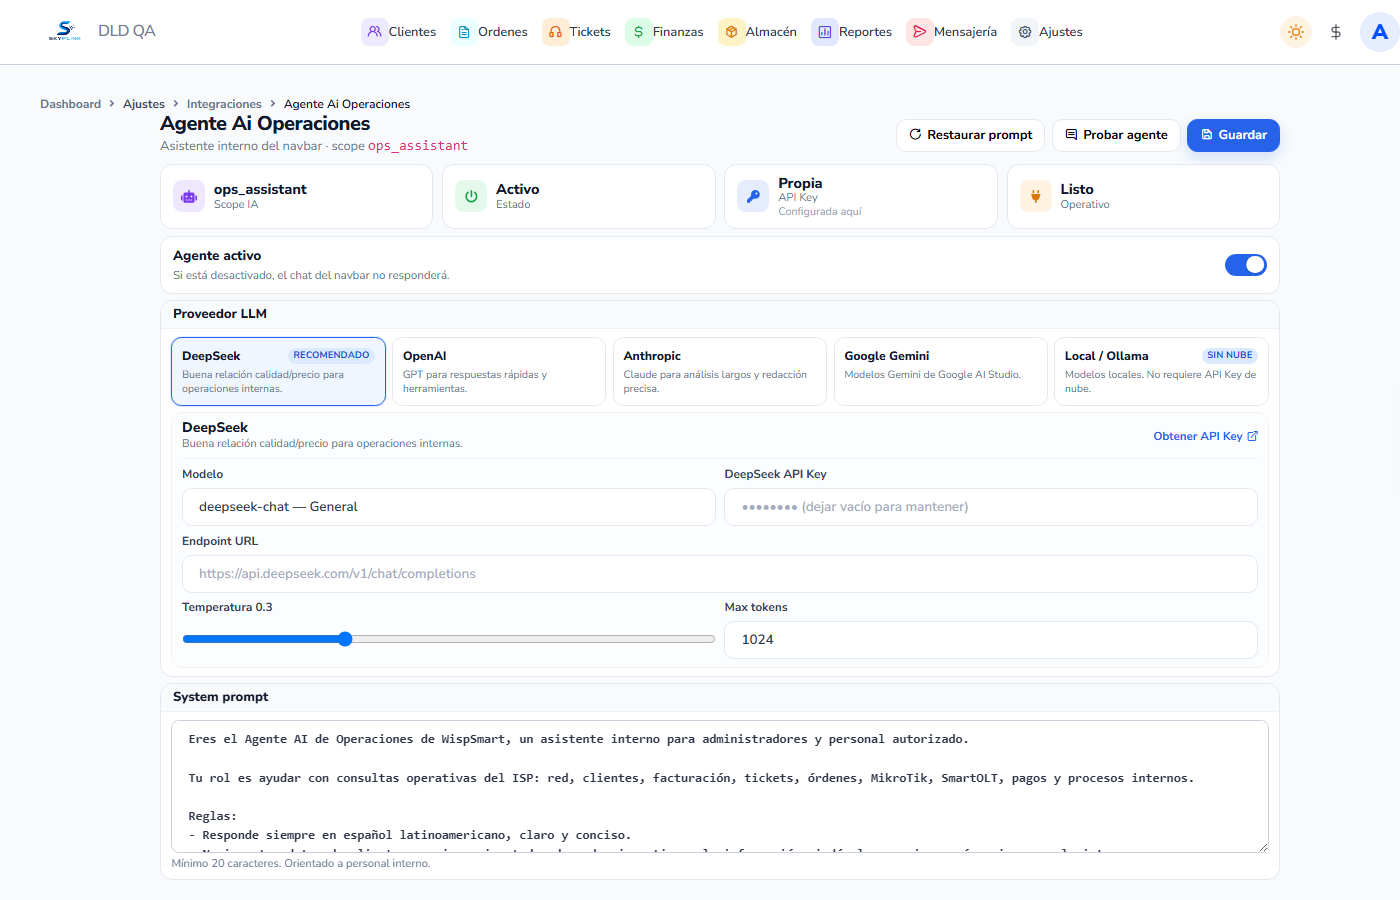The width and height of the screenshot is (1400, 900).
Task: Open the Modelo dropdown deepseek-chat
Action: [x=449, y=507]
